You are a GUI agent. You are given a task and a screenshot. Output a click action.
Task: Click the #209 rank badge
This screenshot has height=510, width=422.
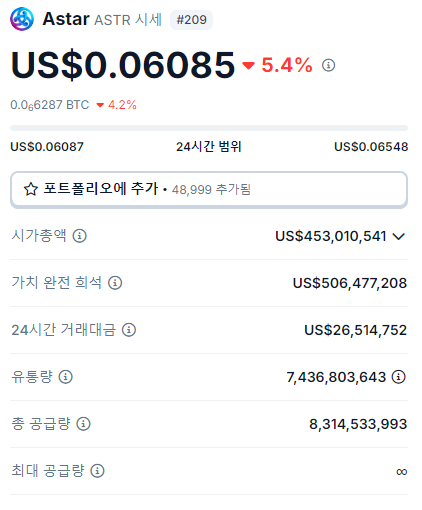pos(191,20)
